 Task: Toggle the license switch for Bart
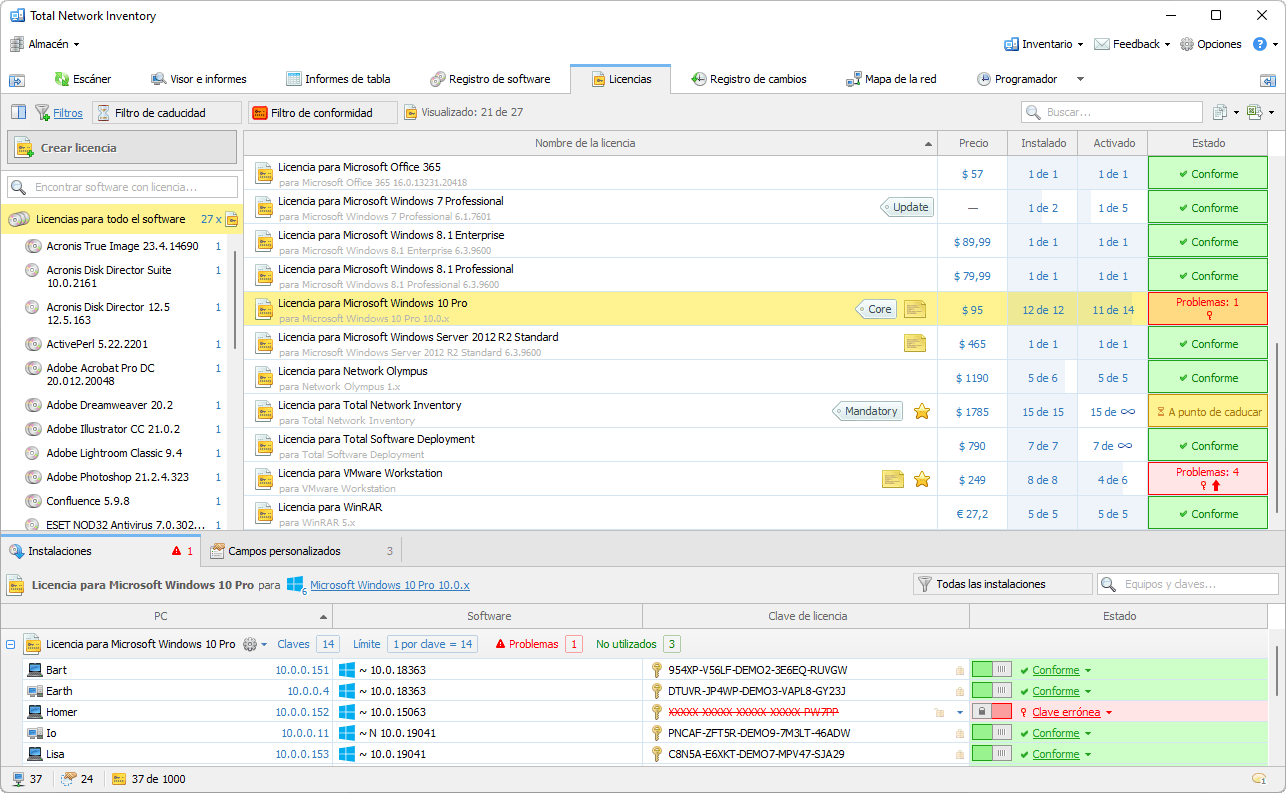pos(991,670)
